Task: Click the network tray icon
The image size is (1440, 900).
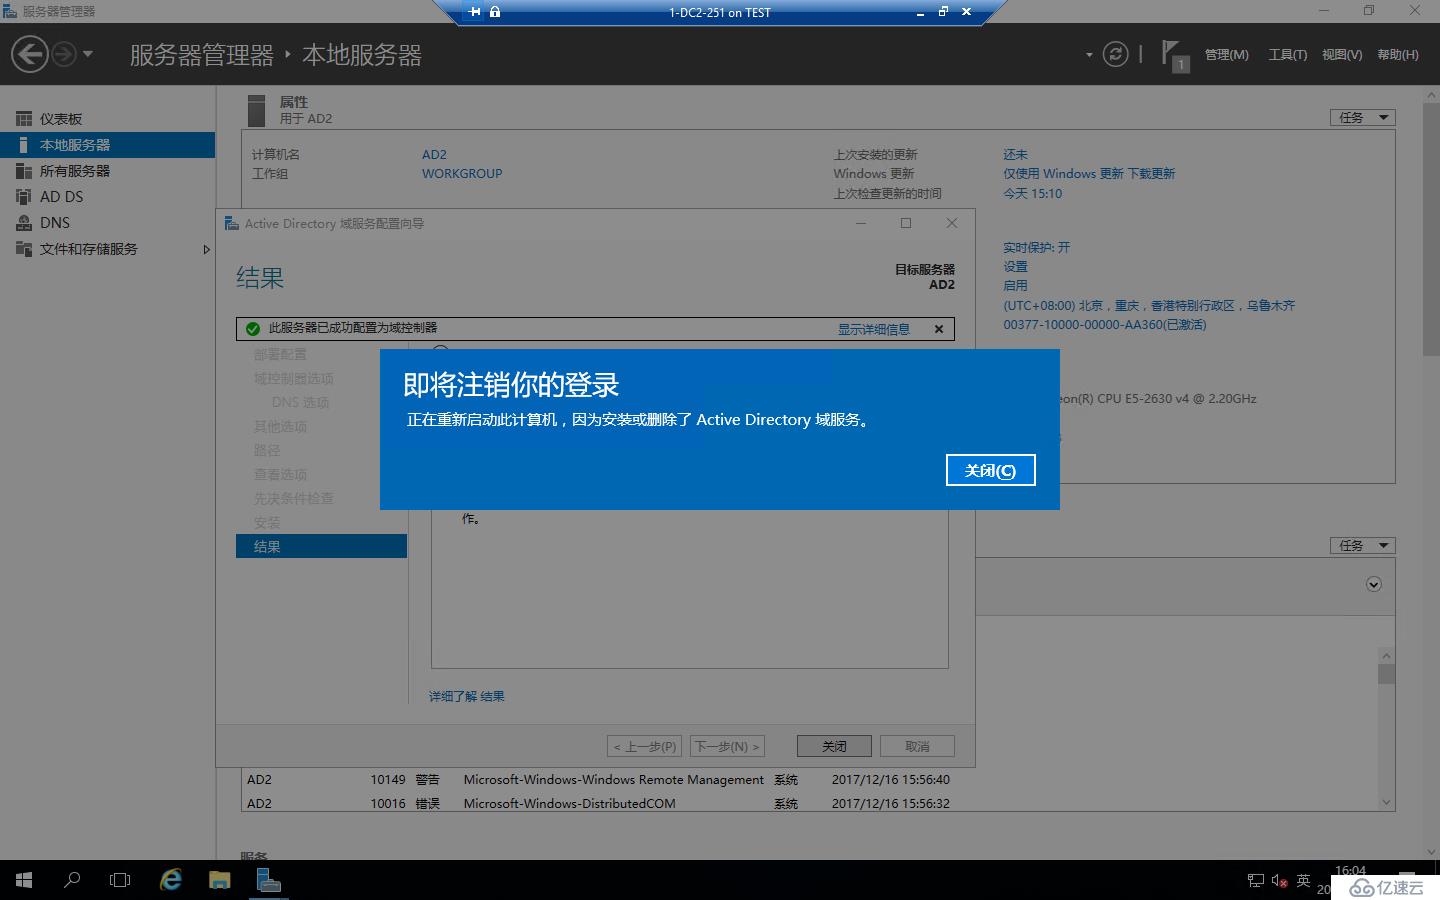Action: pyautogui.click(x=1256, y=881)
